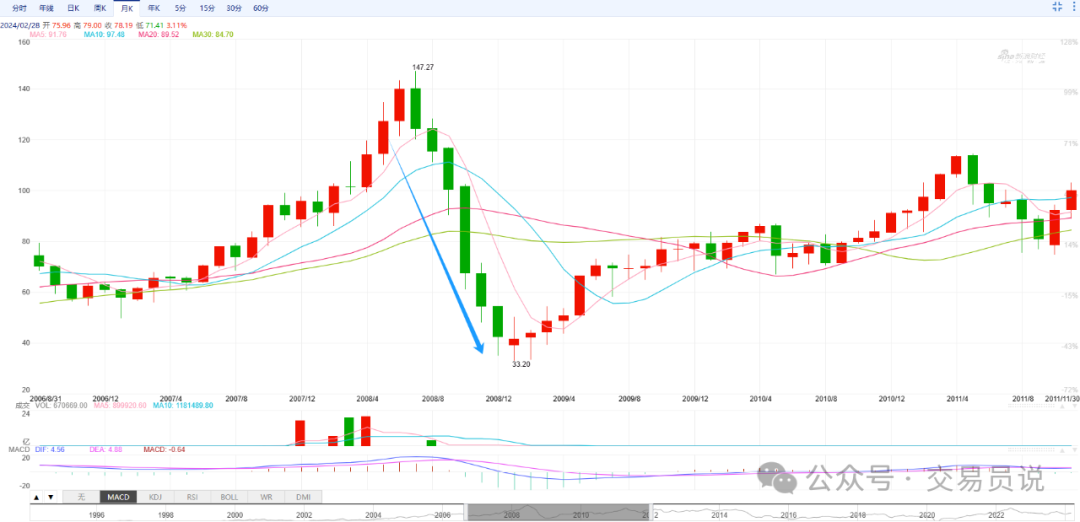Show the 30分 minute chart
1080x522 pixels.
pos(233,8)
